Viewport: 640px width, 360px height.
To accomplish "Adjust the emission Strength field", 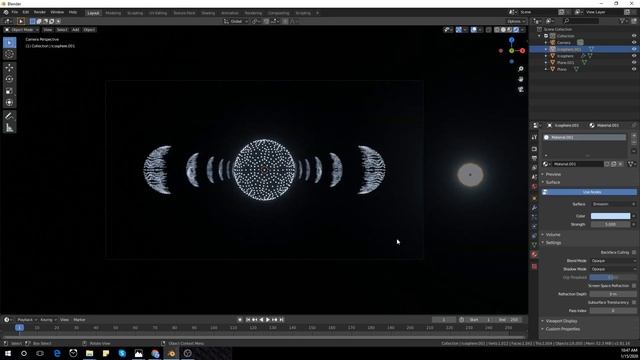I will coord(610,224).
